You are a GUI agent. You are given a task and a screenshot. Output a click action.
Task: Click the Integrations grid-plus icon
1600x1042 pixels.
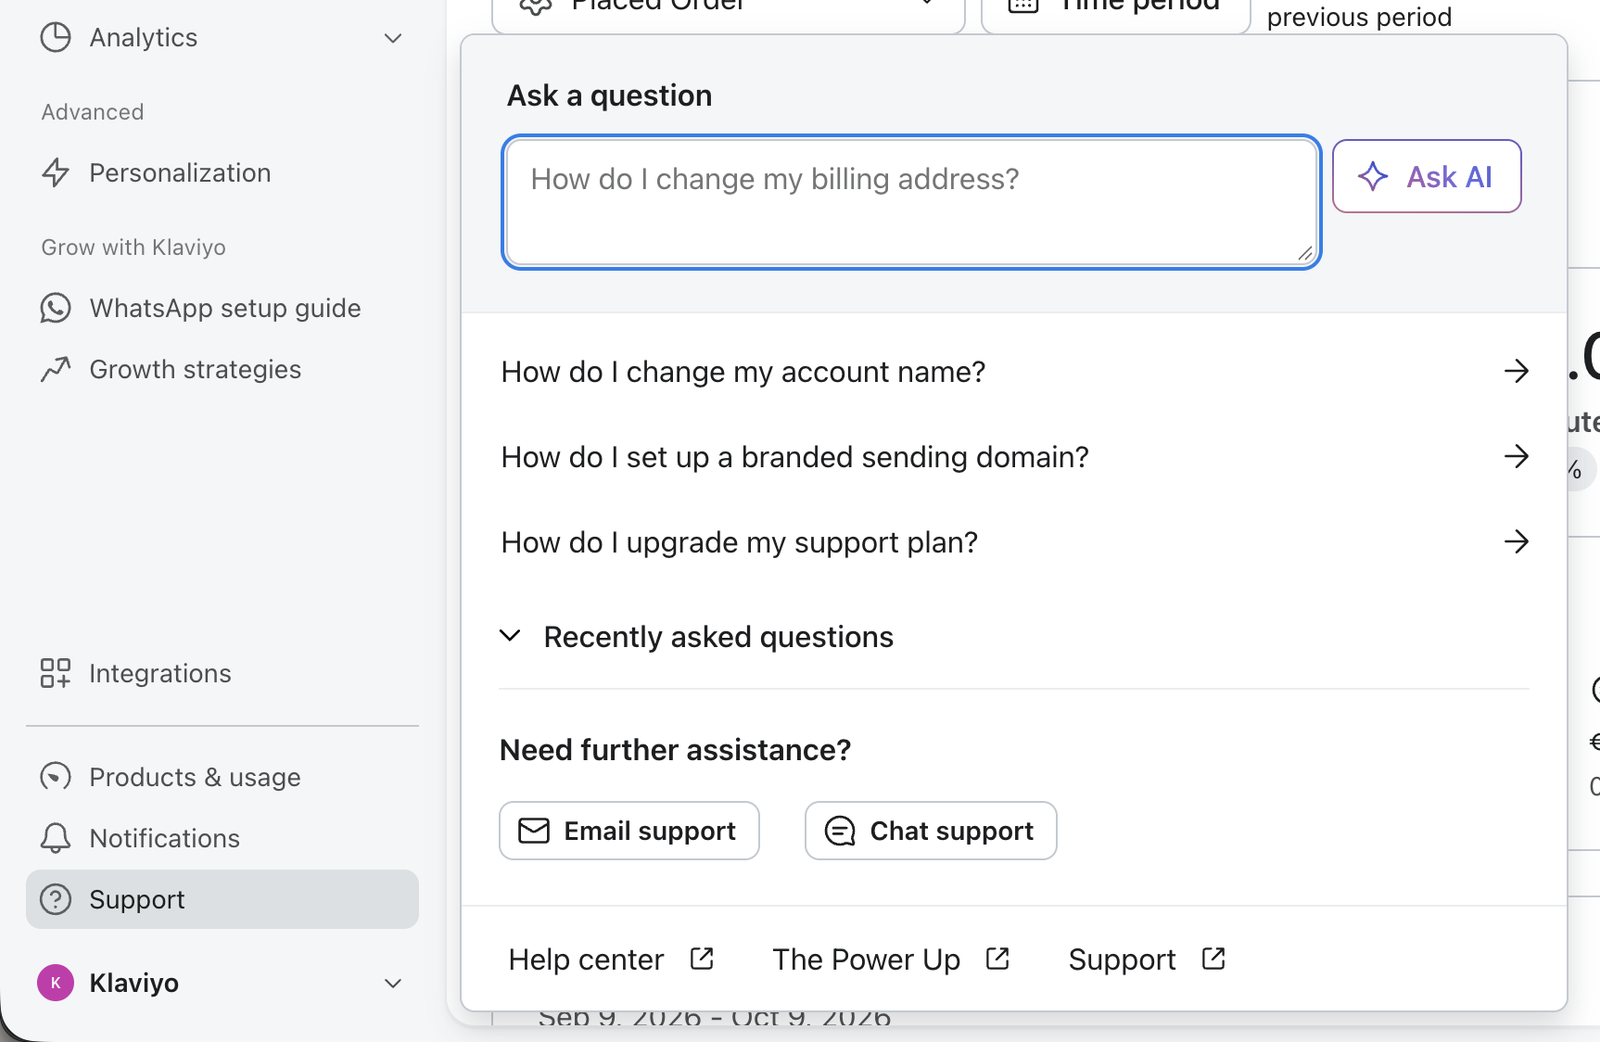pos(56,673)
